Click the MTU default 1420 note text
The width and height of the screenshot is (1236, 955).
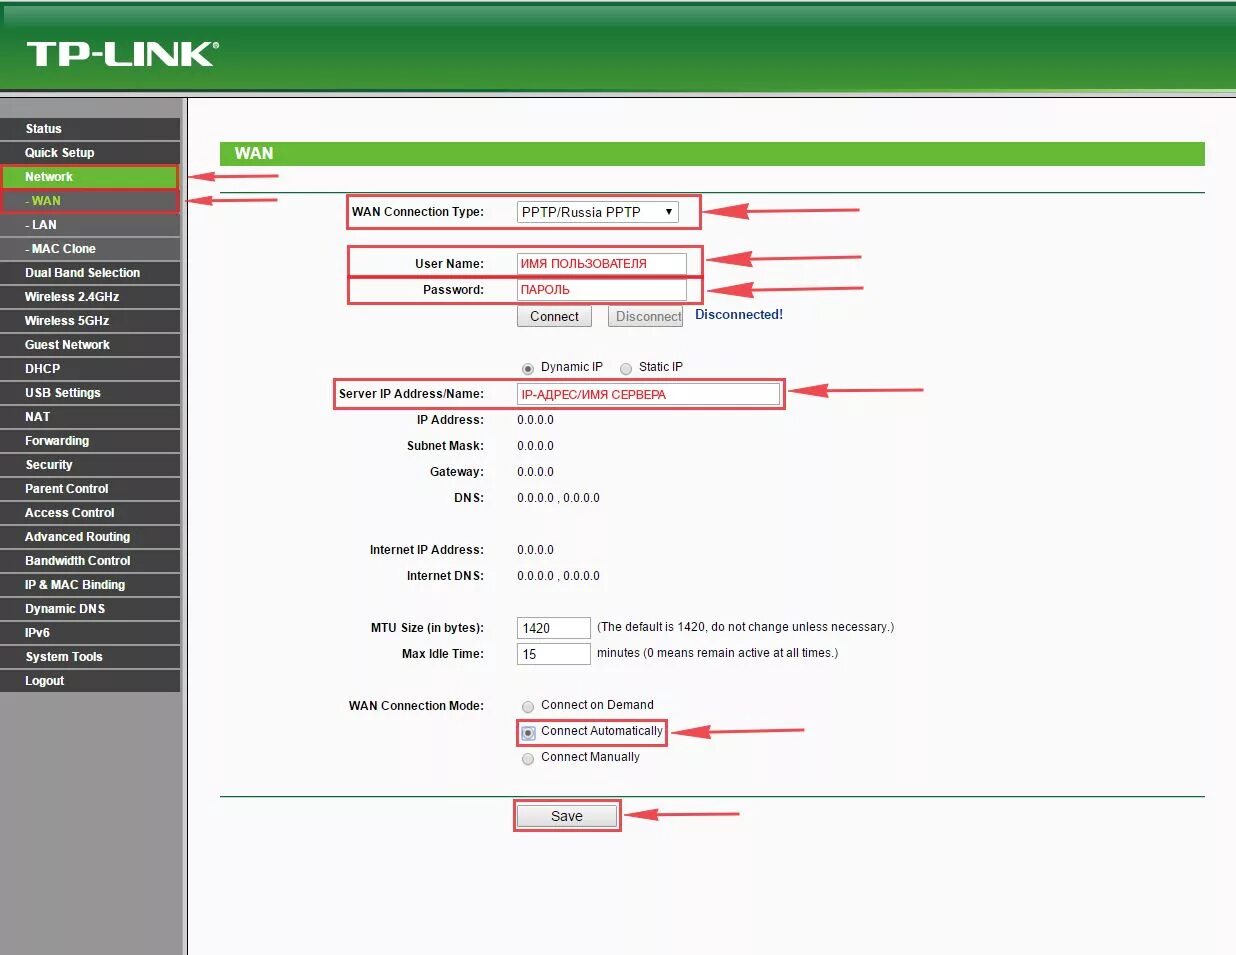746,627
